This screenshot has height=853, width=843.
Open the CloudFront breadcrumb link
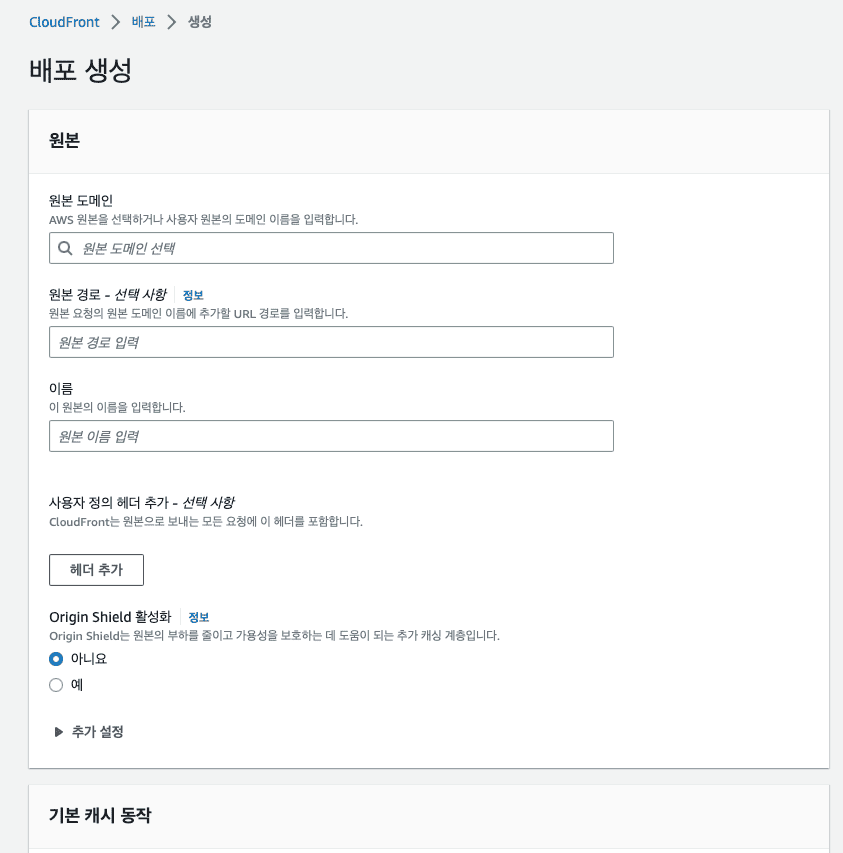click(64, 22)
